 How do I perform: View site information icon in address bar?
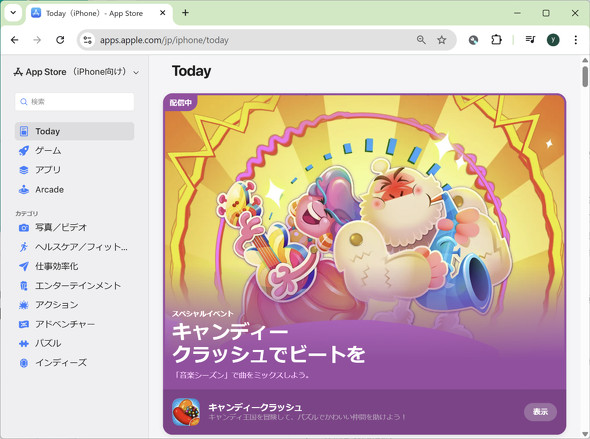pyautogui.click(x=88, y=40)
